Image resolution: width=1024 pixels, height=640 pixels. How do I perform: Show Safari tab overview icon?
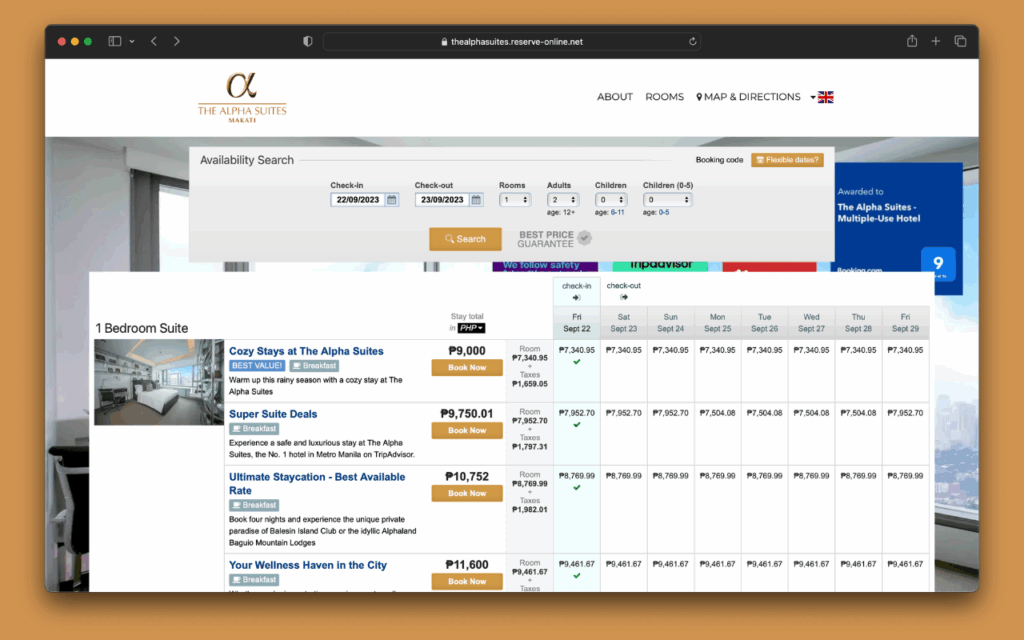click(x=960, y=41)
